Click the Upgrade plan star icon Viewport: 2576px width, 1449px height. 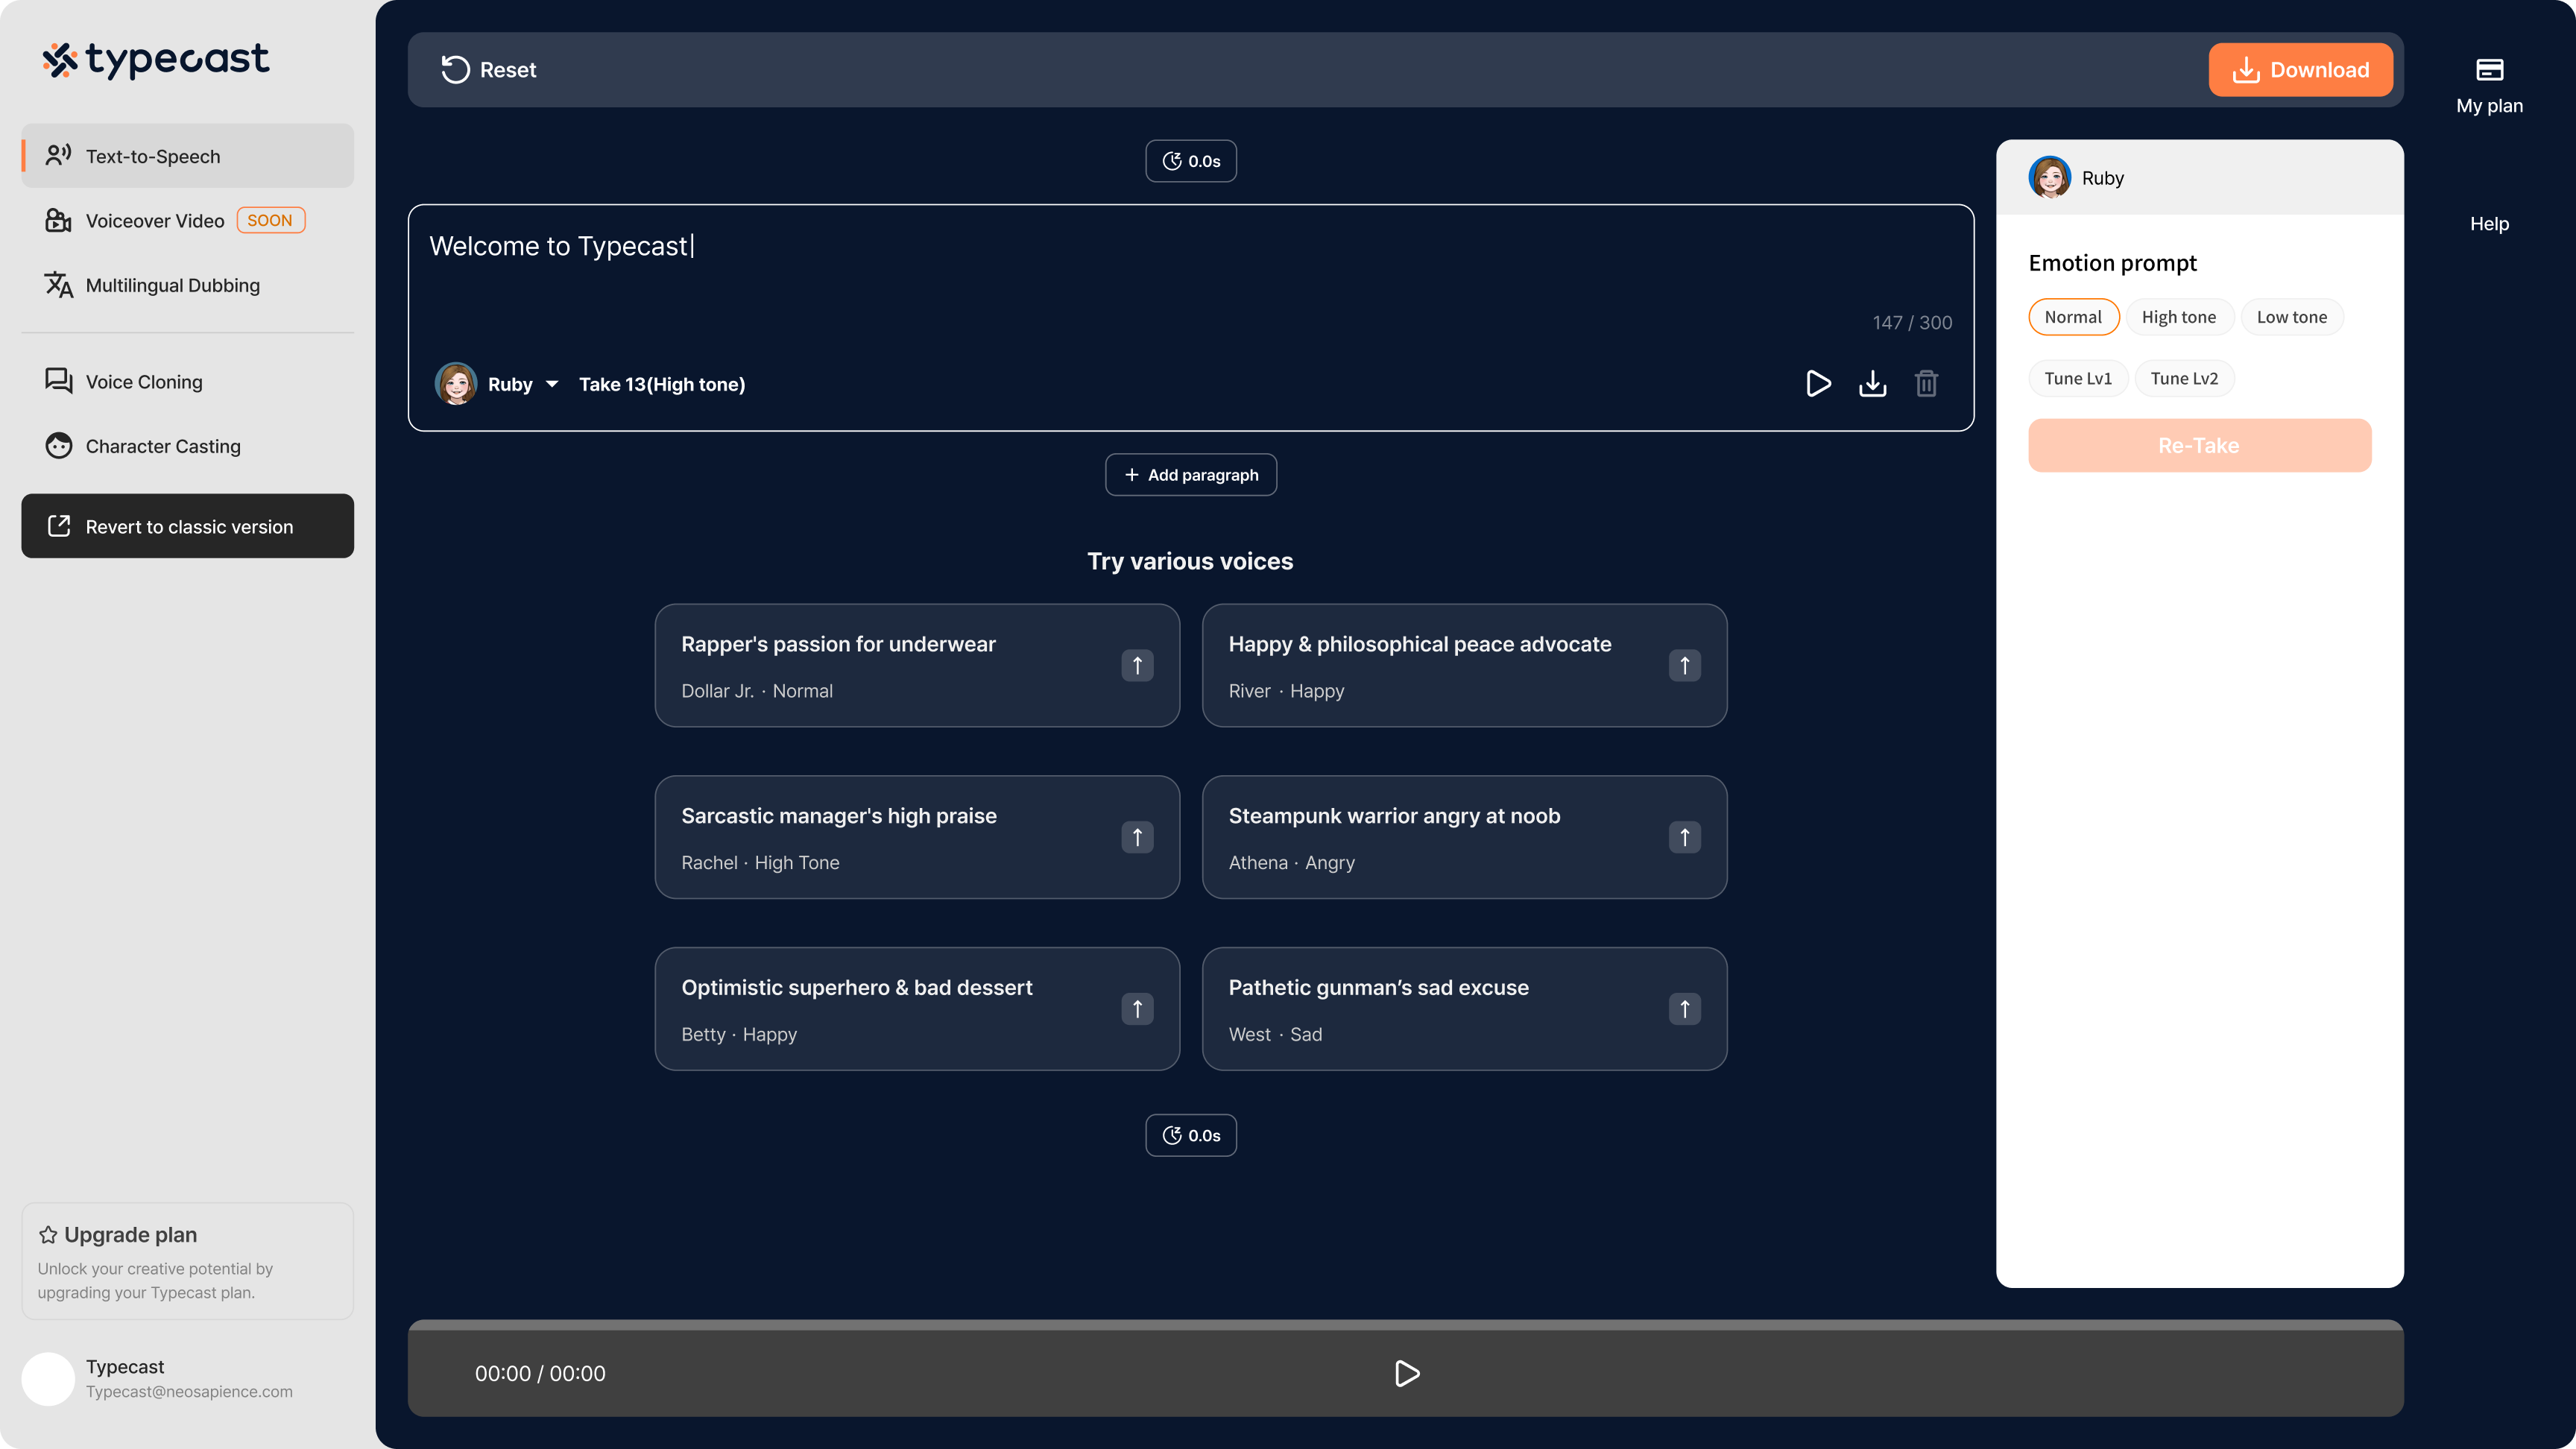pos(48,1235)
